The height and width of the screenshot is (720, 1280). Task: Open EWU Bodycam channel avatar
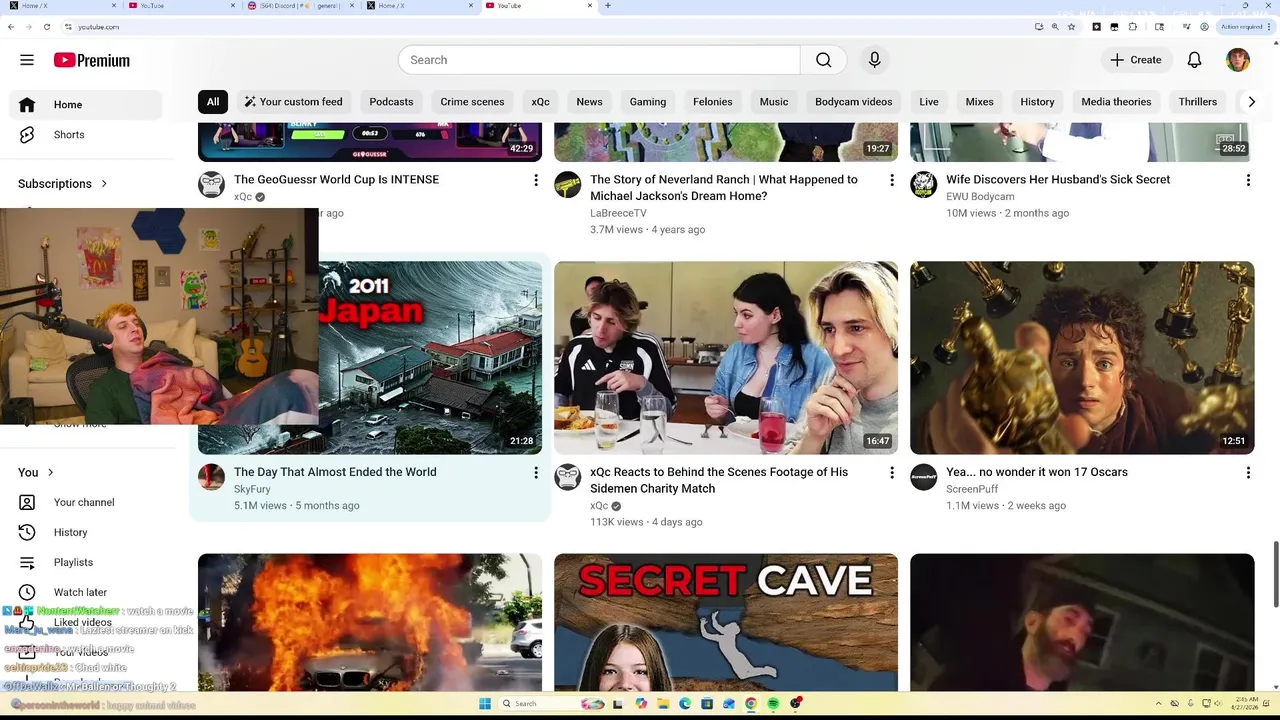[x=923, y=184]
